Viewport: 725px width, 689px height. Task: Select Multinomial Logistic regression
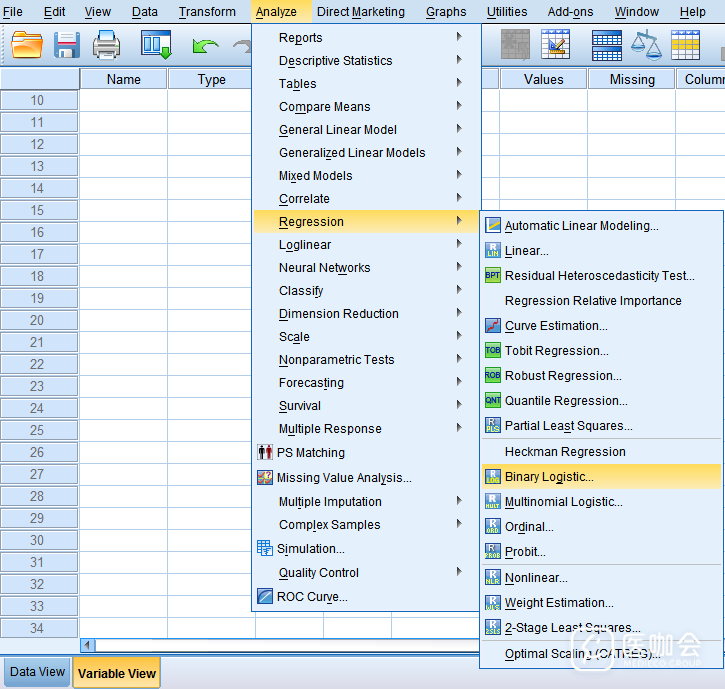coord(563,502)
